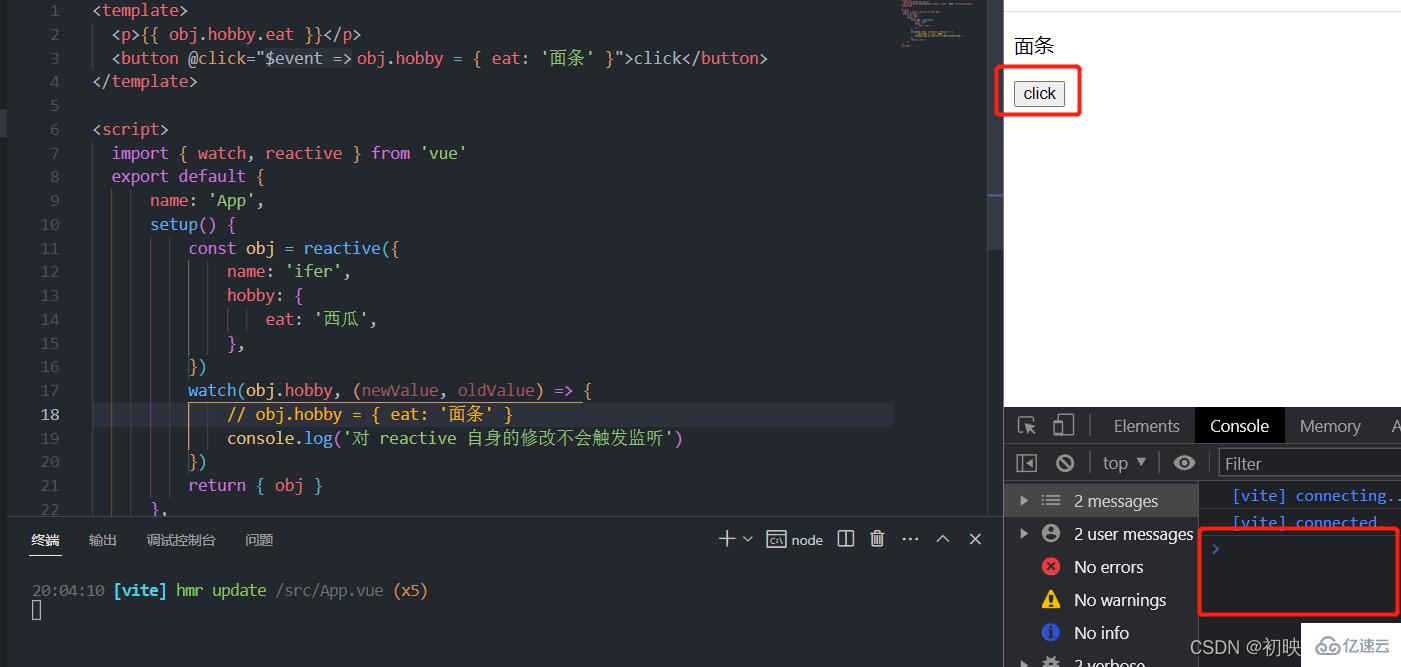The image size is (1401, 667).
Task: Toggle the device emulation icon in DevTools
Action: 1062,424
